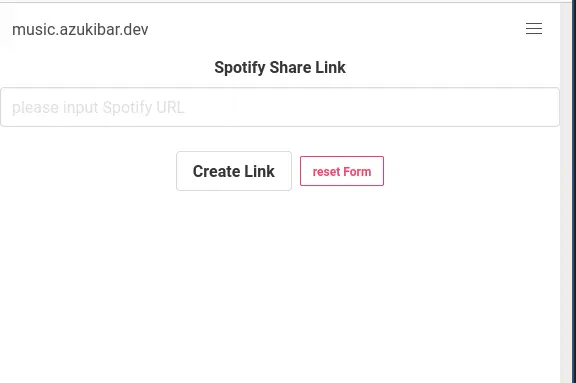Open the hamburger navigation menu
Screen dimensions: 576x383
point(534,29)
